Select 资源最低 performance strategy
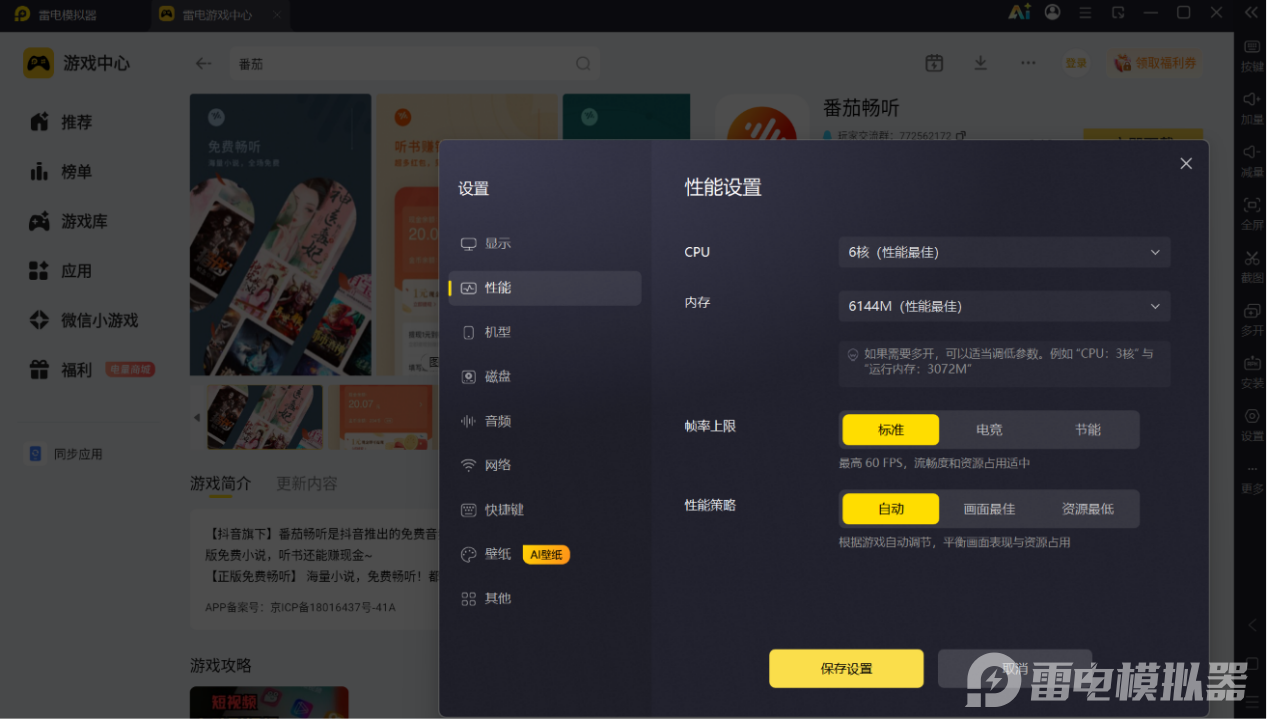The image size is (1267, 719). point(1087,509)
